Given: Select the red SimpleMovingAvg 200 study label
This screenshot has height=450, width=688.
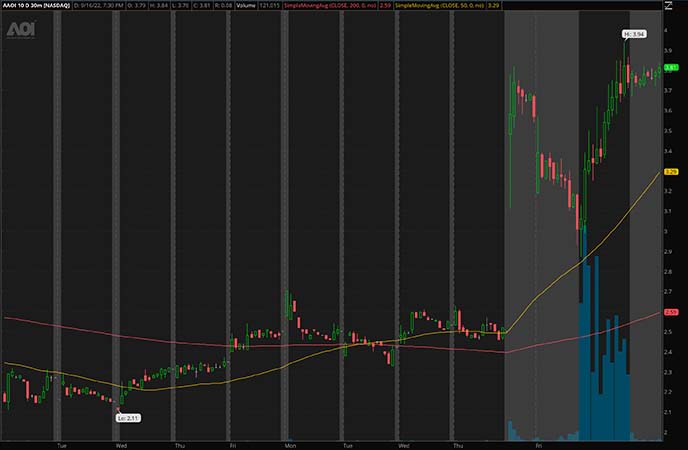Looking at the screenshot, I should click(x=330, y=6).
